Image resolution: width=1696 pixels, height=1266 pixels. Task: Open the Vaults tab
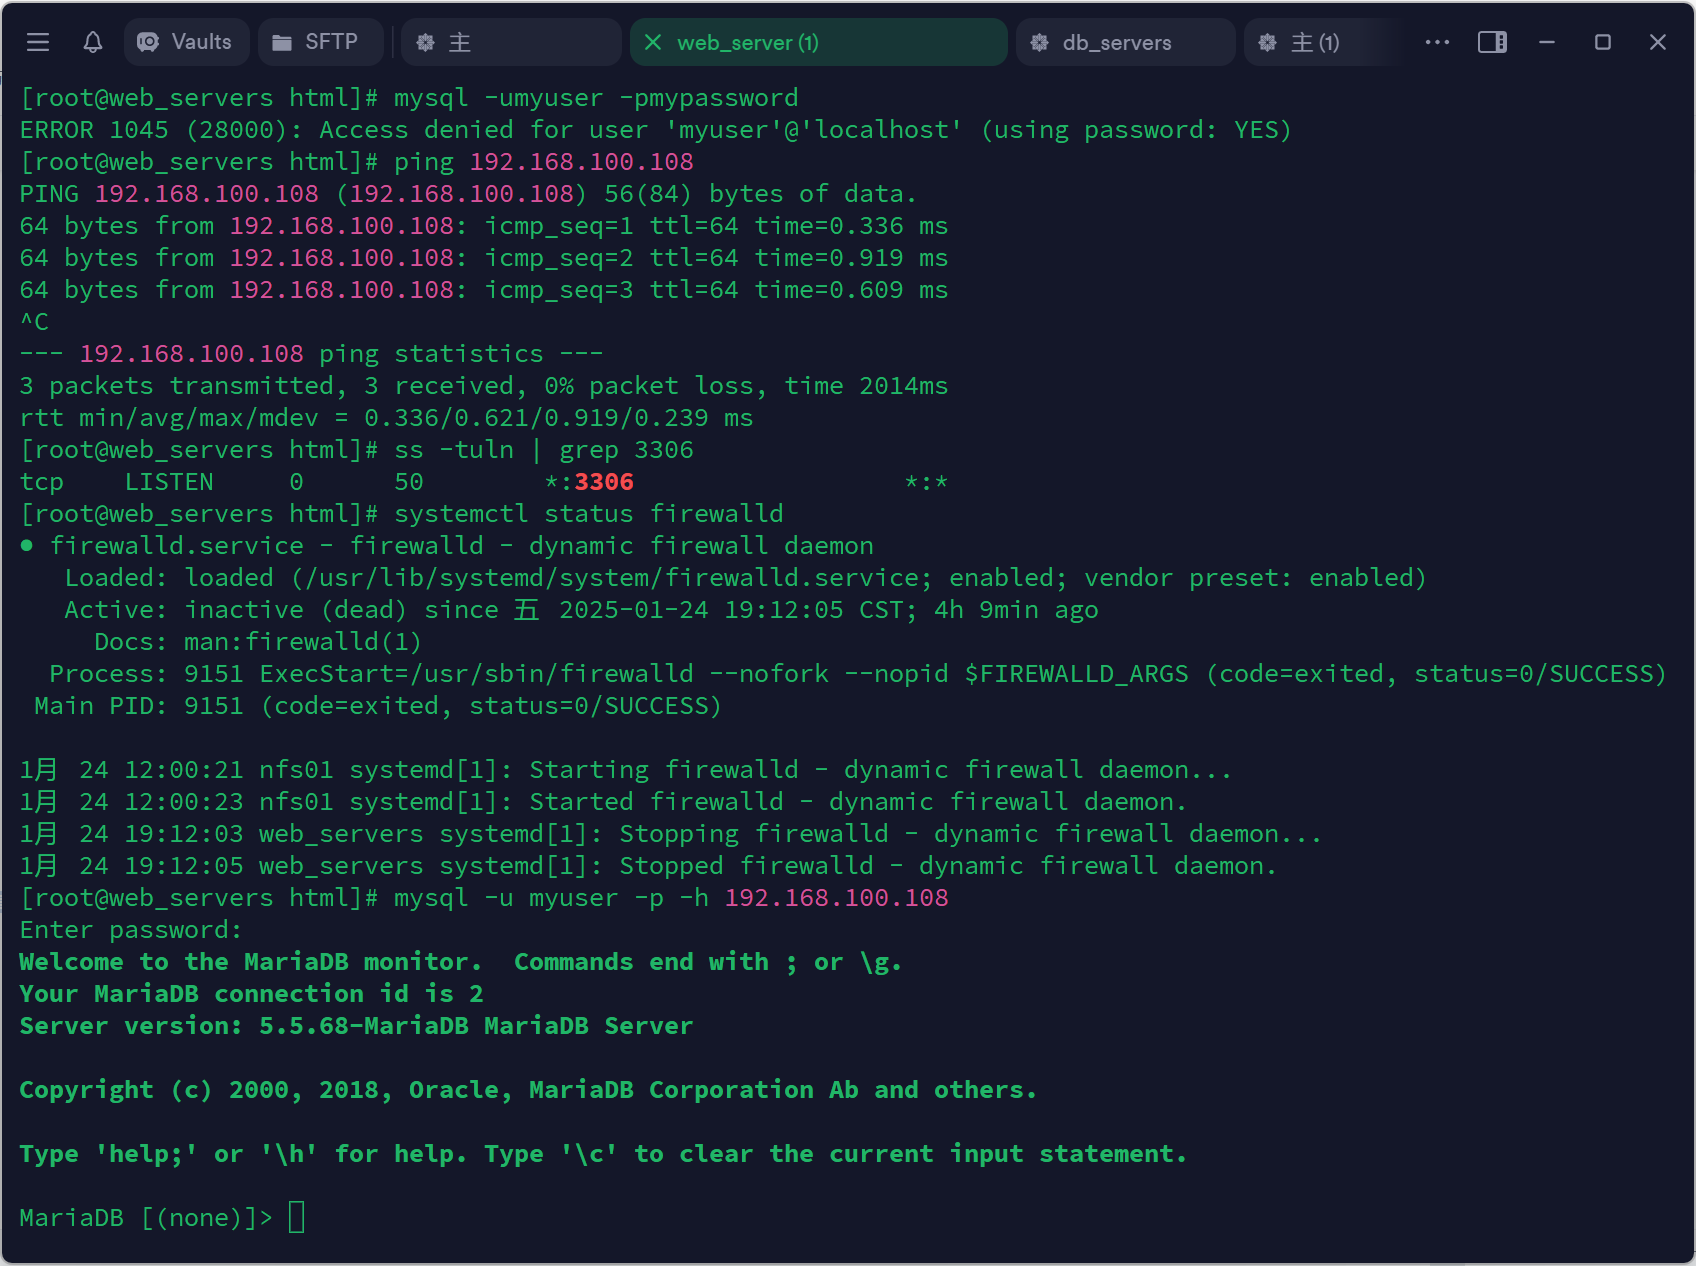pyautogui.click(x=186, y=42)
